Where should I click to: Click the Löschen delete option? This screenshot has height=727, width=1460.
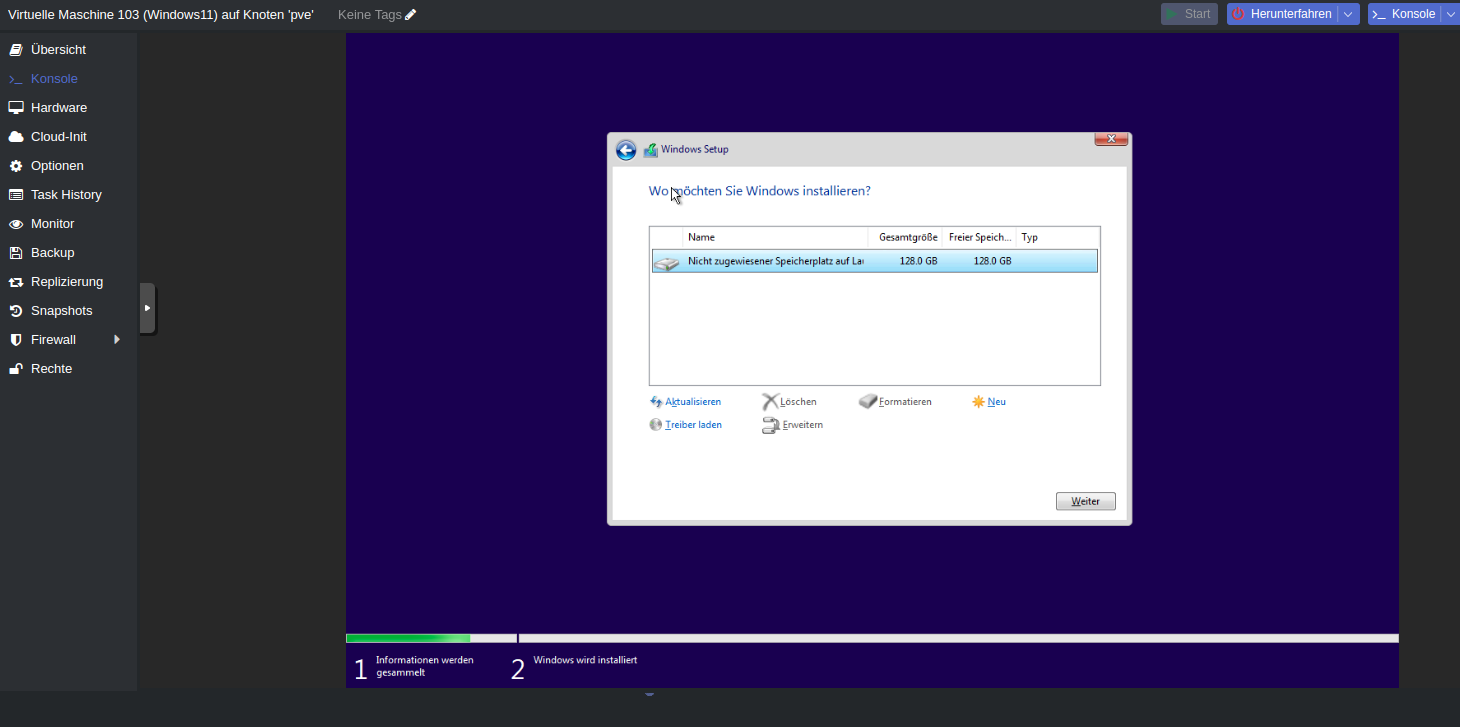[x=798, y=402]
